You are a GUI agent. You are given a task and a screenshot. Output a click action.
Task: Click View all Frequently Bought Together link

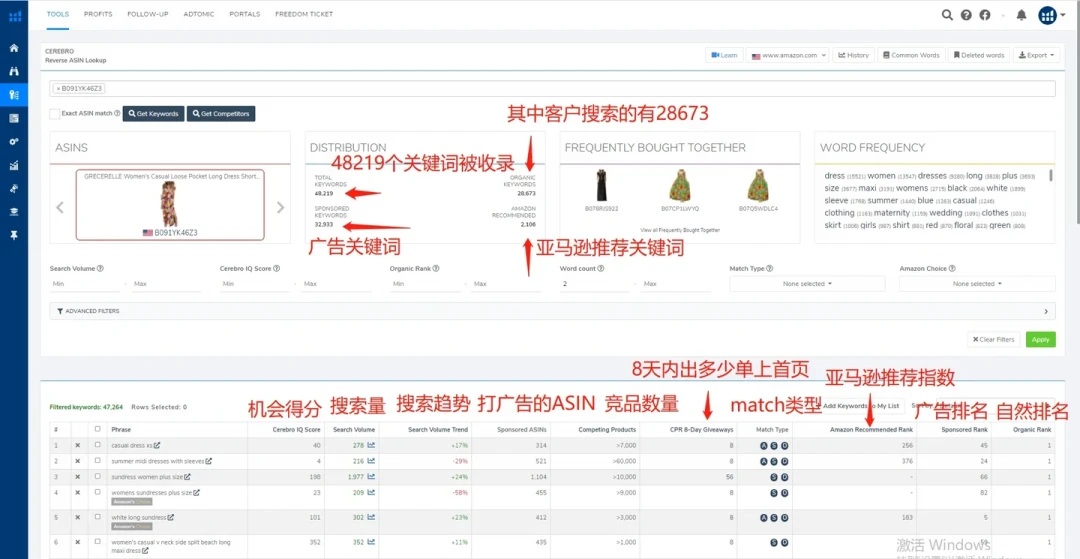coord(680,230)
